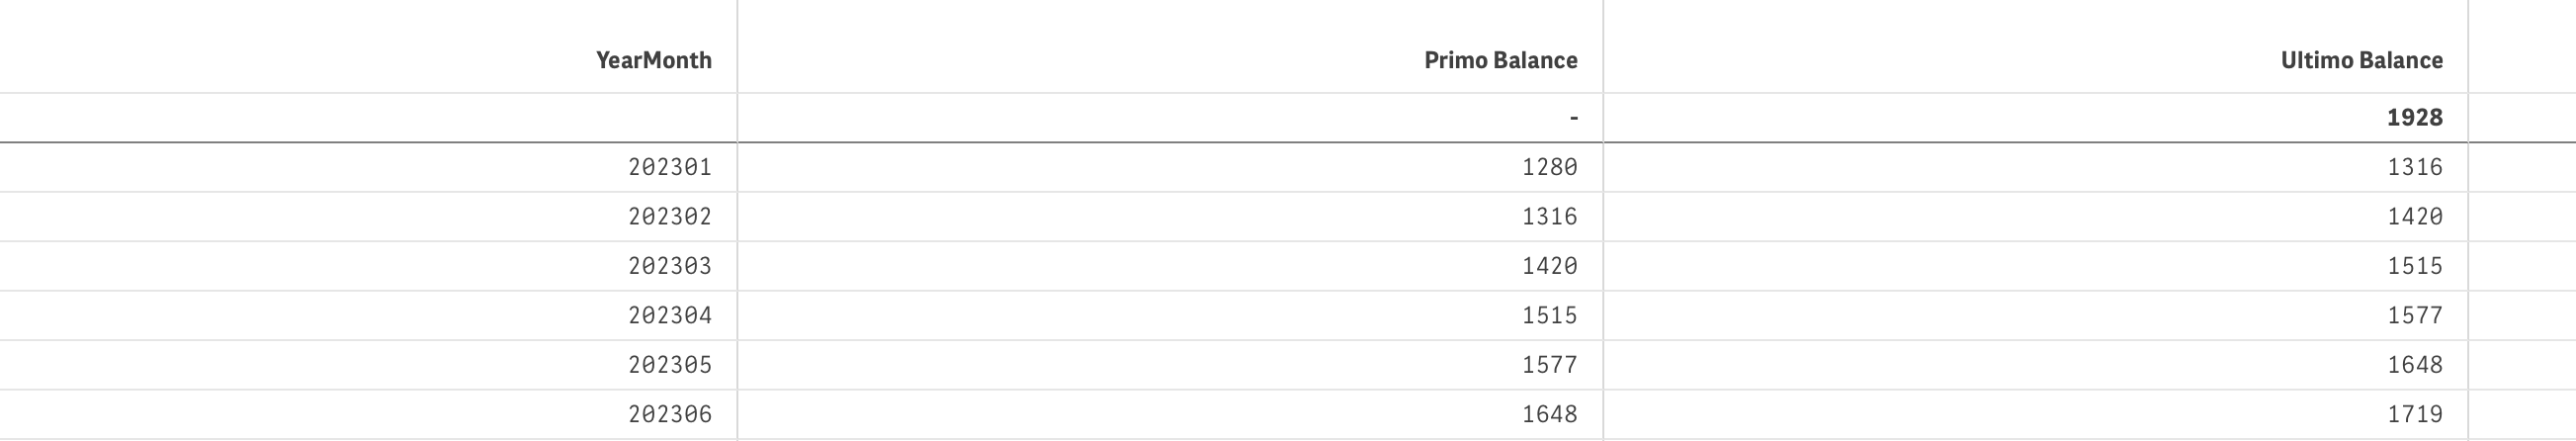
Task: Click the YearMonth column header
Action: coord(653,61)
